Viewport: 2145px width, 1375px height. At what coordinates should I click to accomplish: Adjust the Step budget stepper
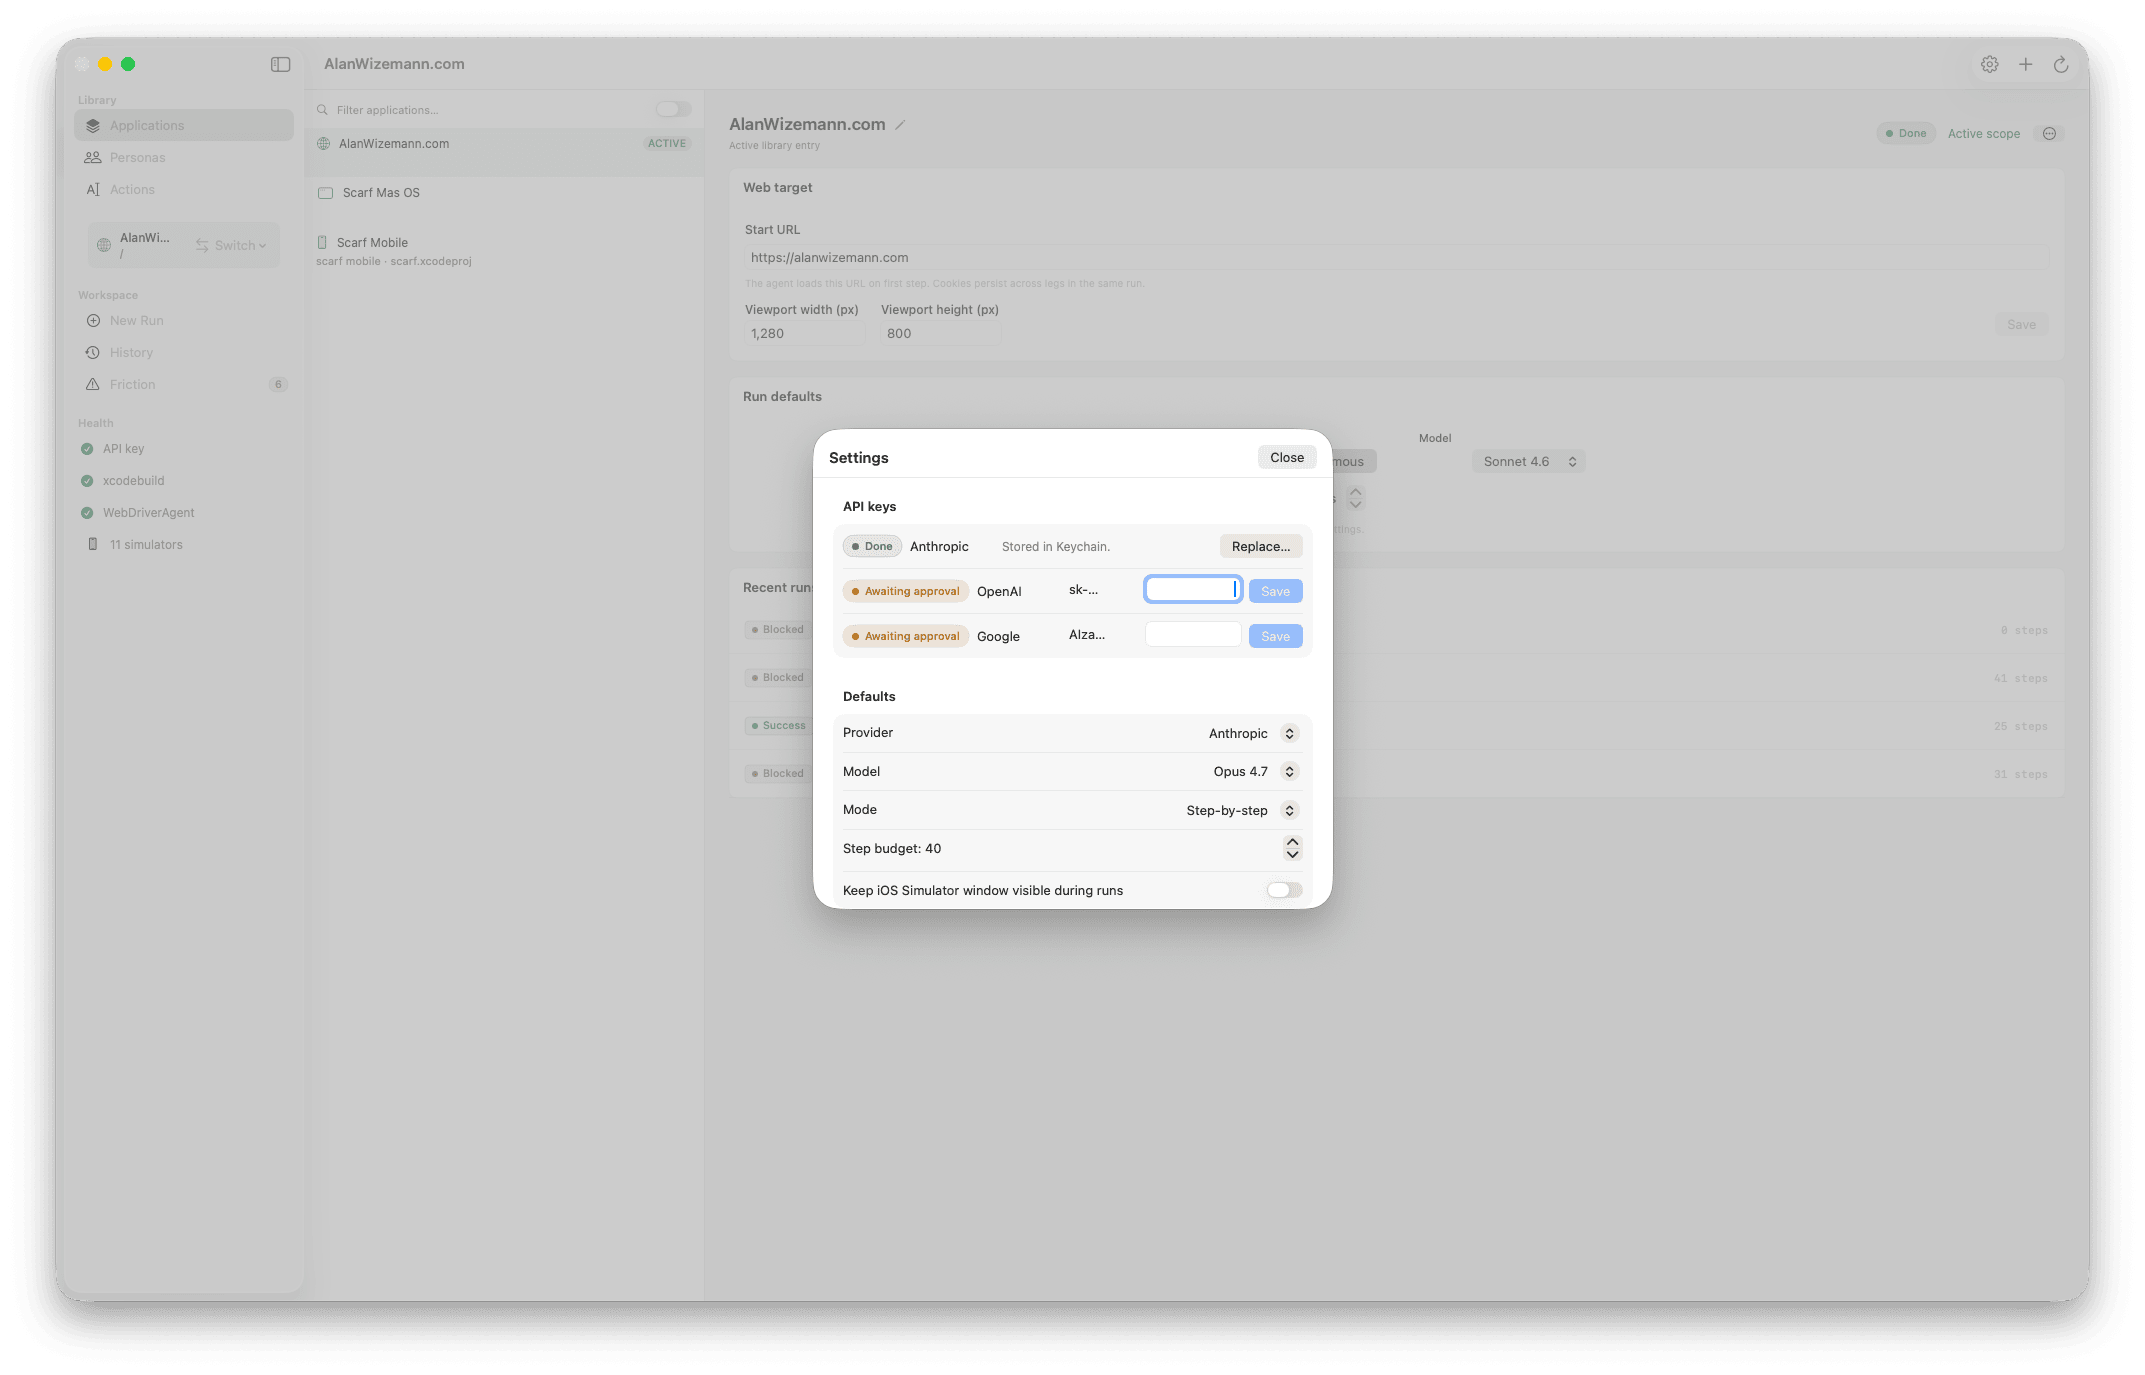pyautogui.click(x=1292, y=848)
